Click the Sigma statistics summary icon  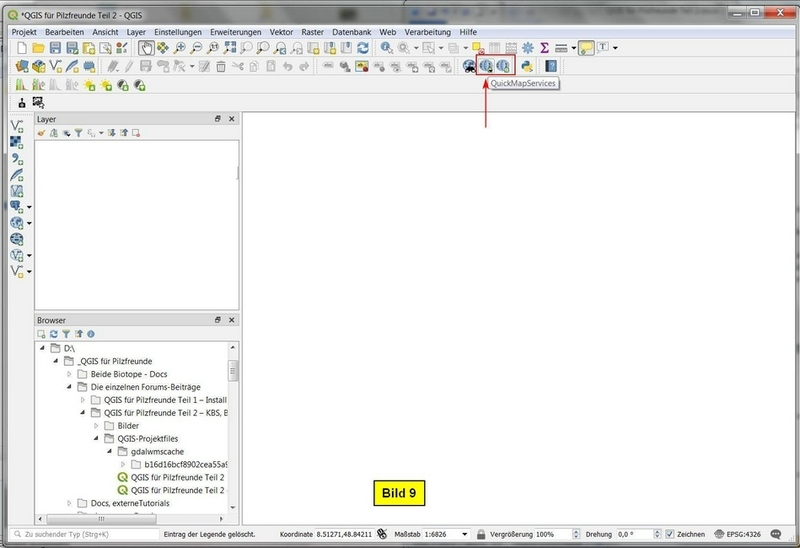pos(543,48)
